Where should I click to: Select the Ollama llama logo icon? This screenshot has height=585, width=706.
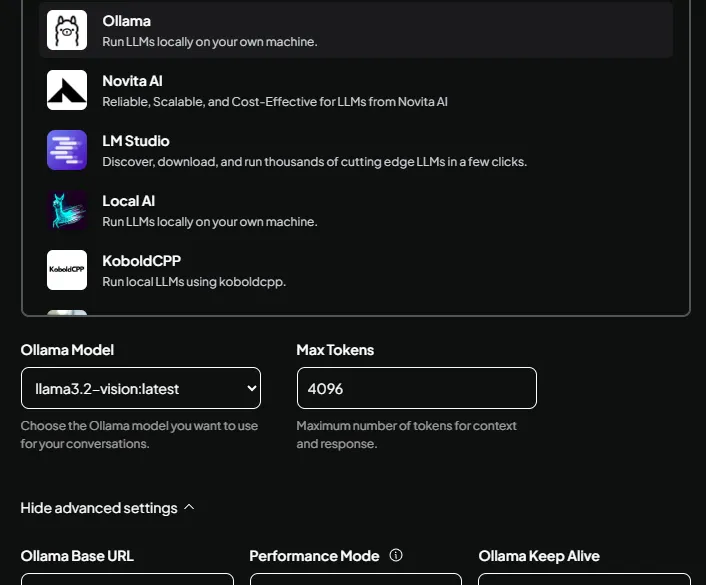click(x=67, y=30)
